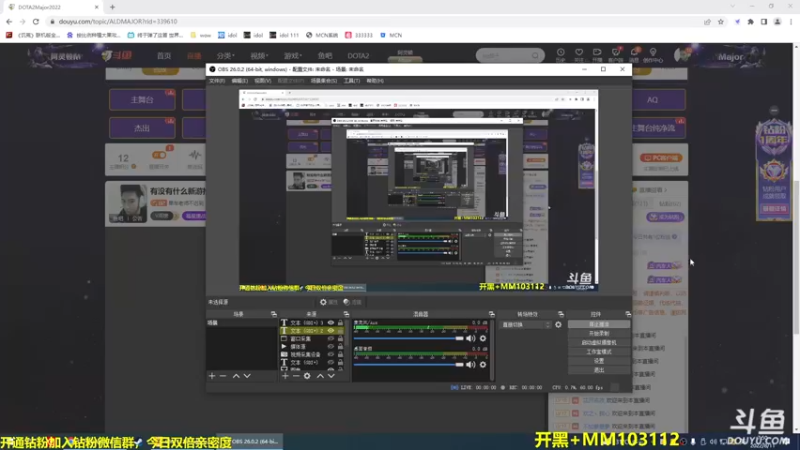The image size is (800, 450).
Task: Move scene up with arrow icon
Action: (x=236, y=376)
